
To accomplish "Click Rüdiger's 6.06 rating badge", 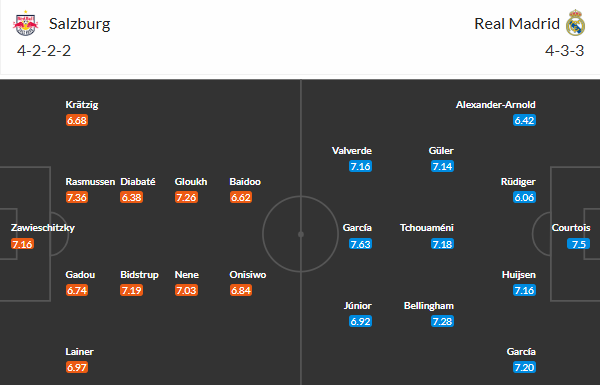I will click(524, 197).
